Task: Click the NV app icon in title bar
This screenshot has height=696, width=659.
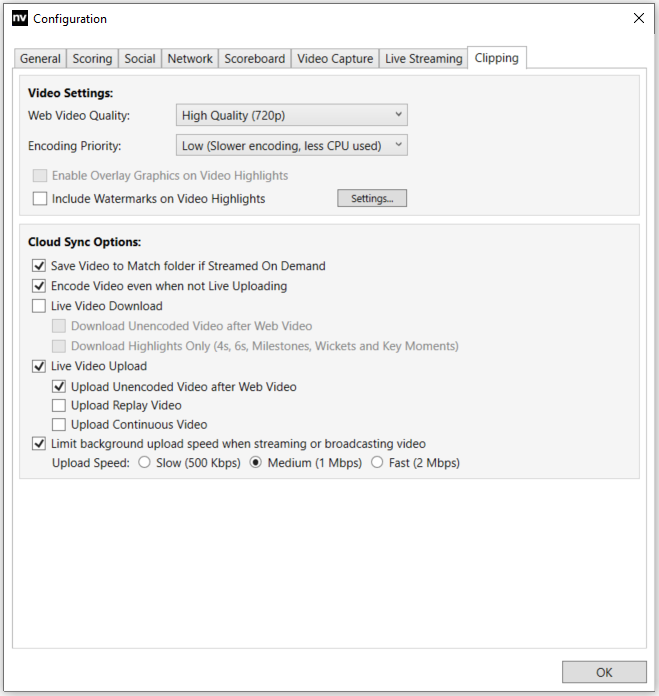Action: coord(20,18)
